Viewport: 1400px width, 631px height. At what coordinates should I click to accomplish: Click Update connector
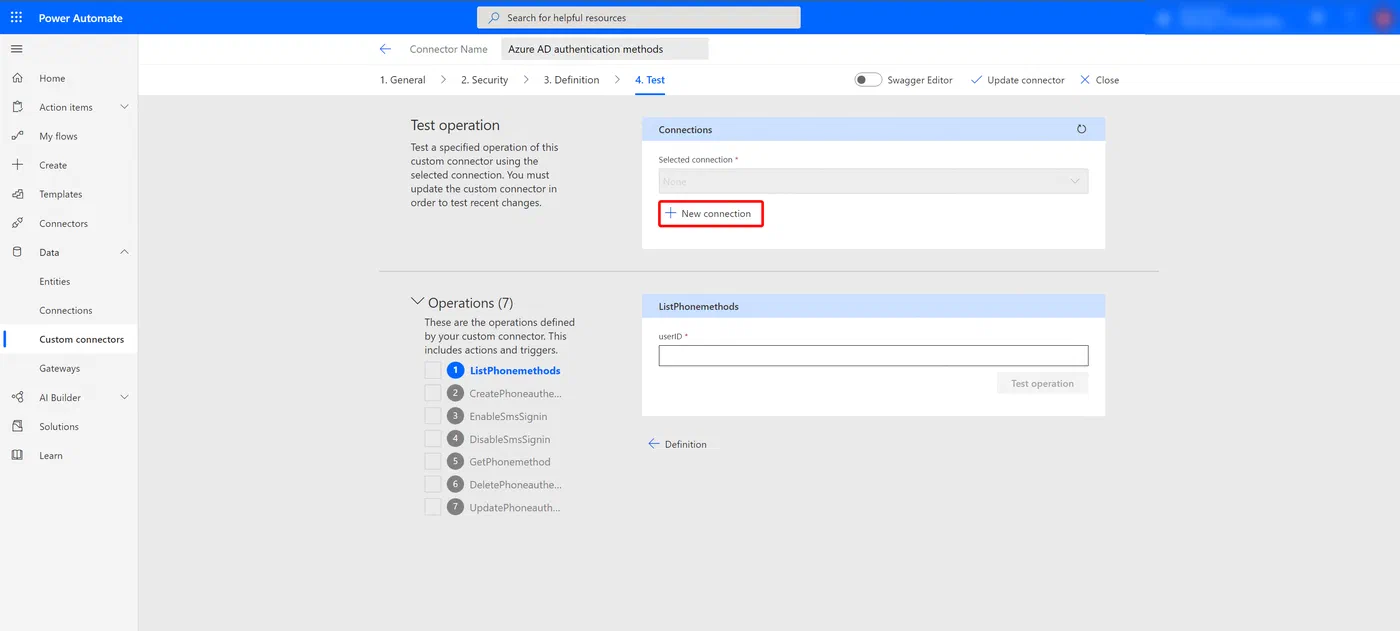[1017, 80]
